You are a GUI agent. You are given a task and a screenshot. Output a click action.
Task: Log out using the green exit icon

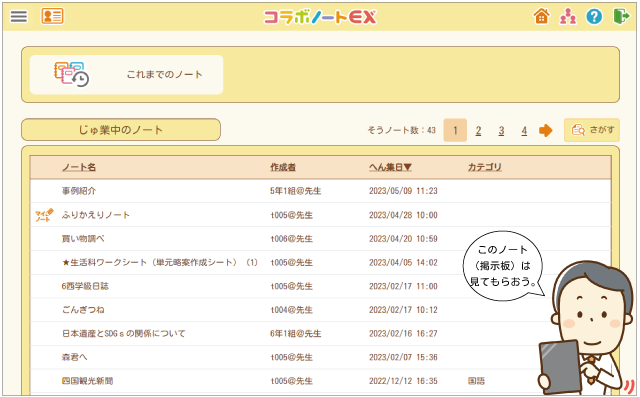pos(622,16)
